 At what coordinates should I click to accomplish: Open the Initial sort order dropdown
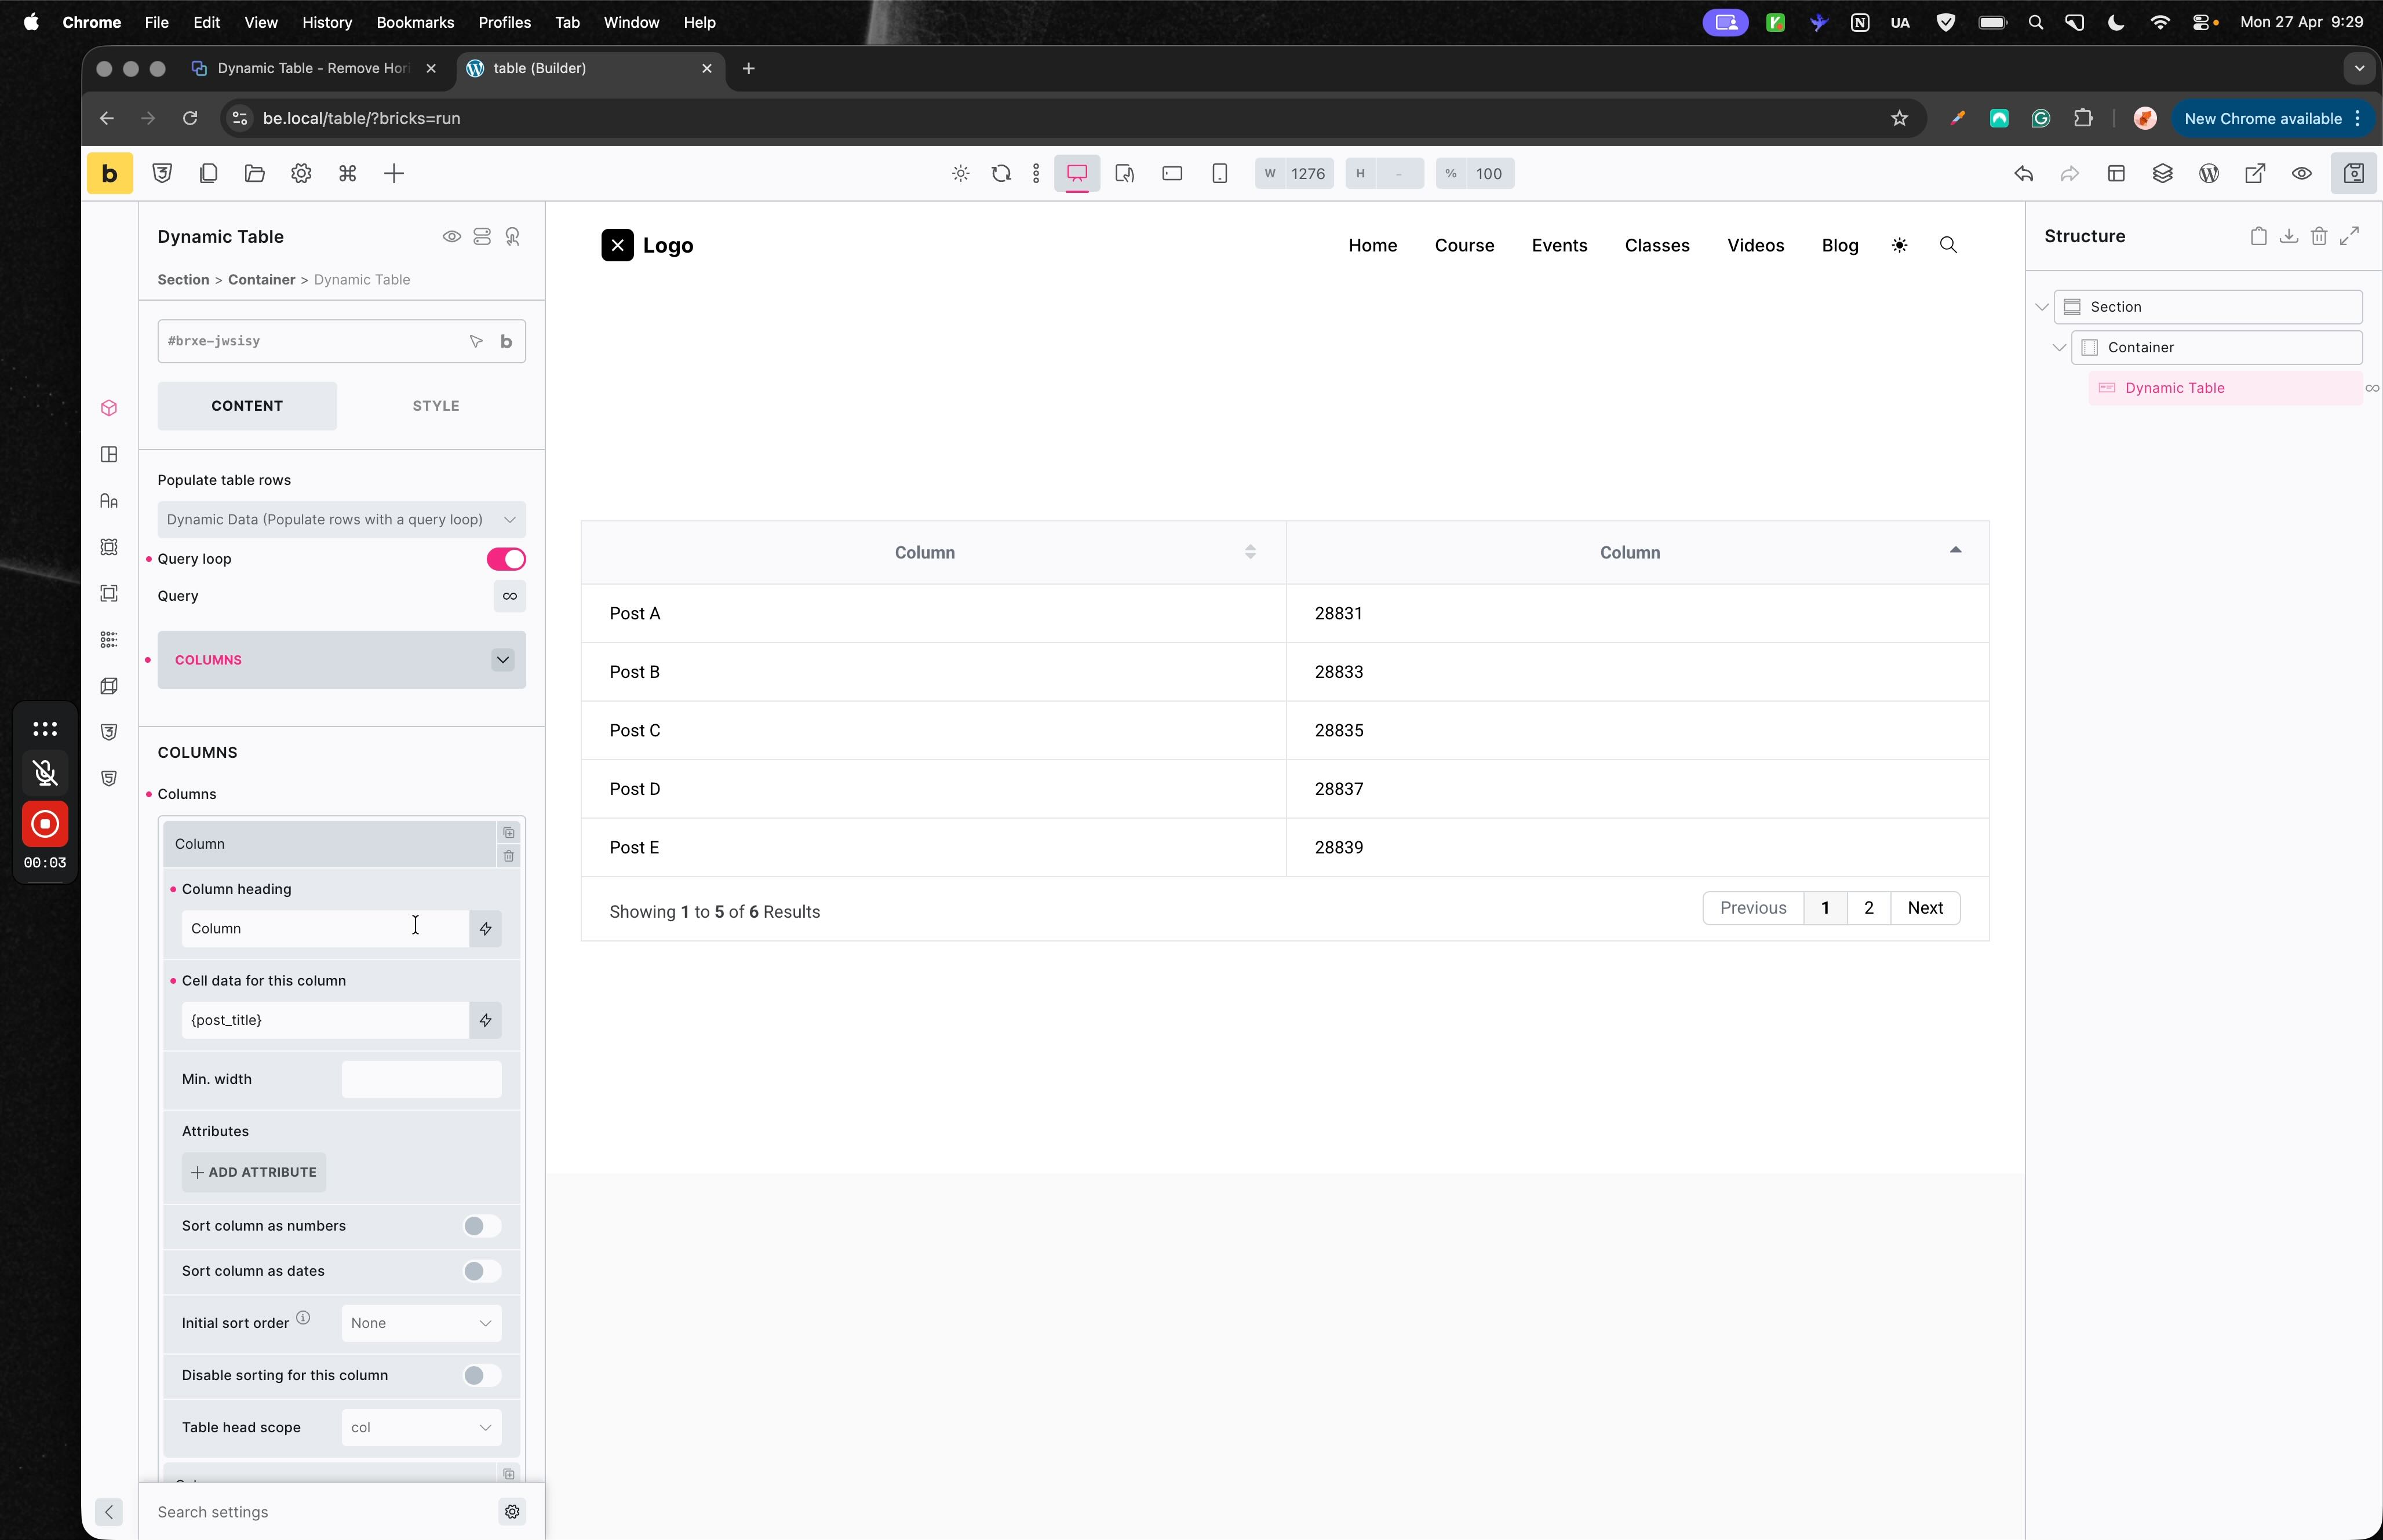pyautogui.click(x=421, y=1323)
